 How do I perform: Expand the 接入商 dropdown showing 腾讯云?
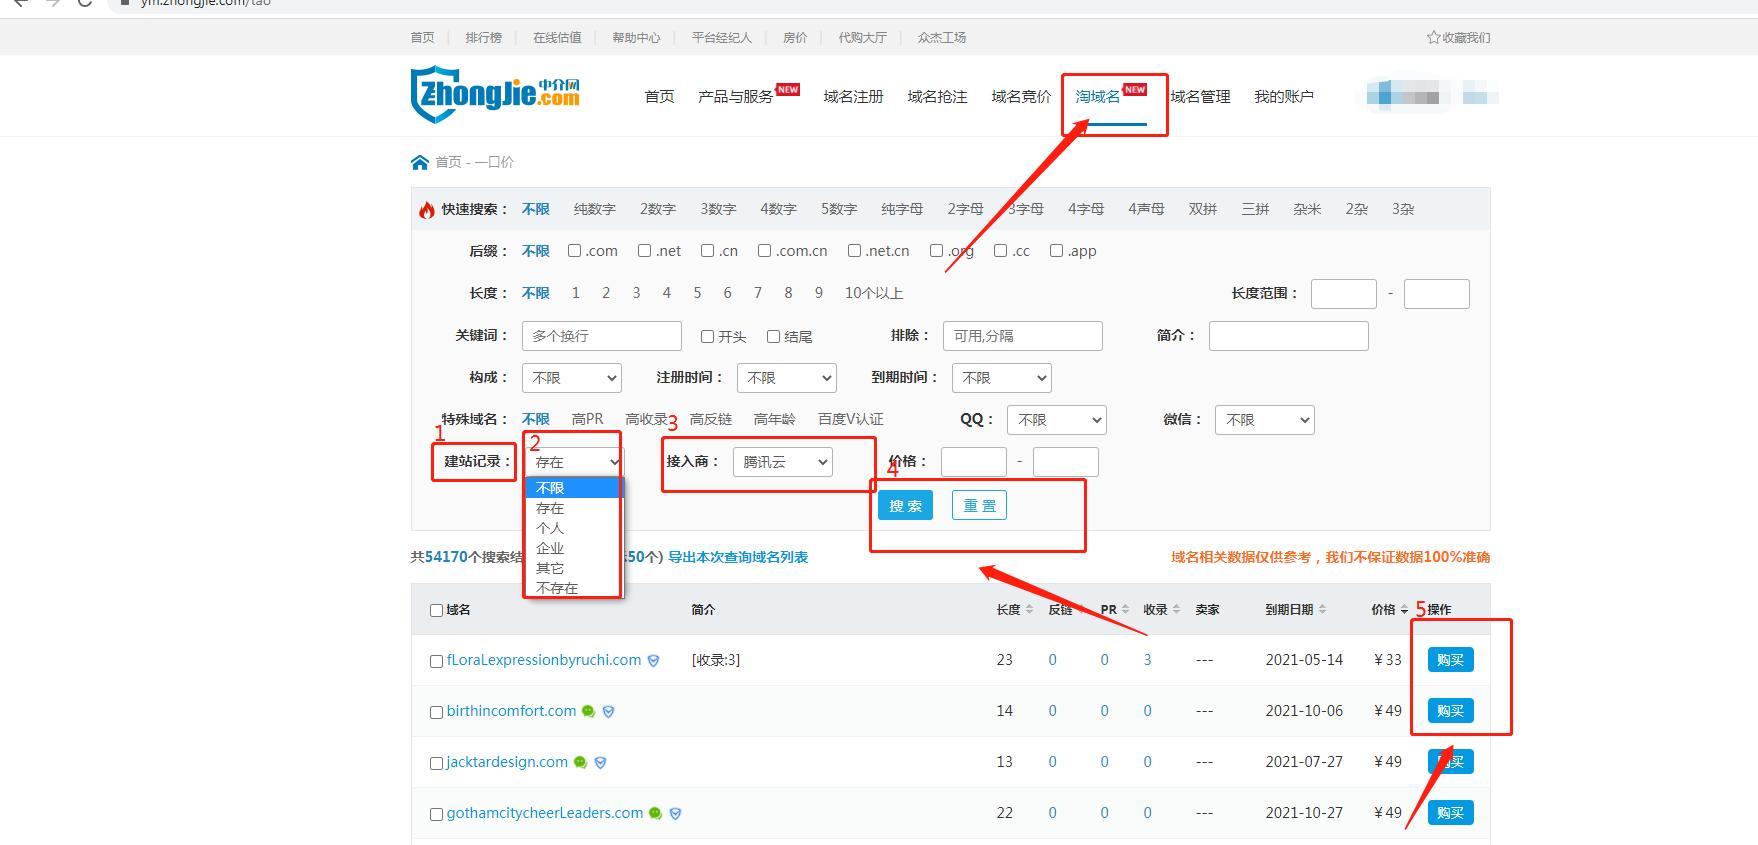[782, 462]
